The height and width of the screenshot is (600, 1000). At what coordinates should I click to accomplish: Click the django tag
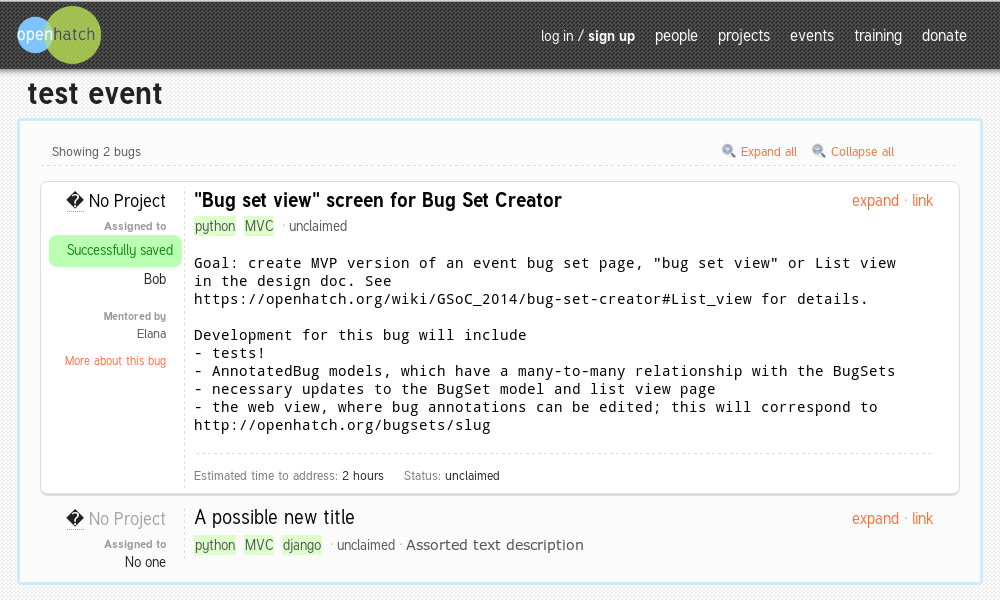coord(302,545)
